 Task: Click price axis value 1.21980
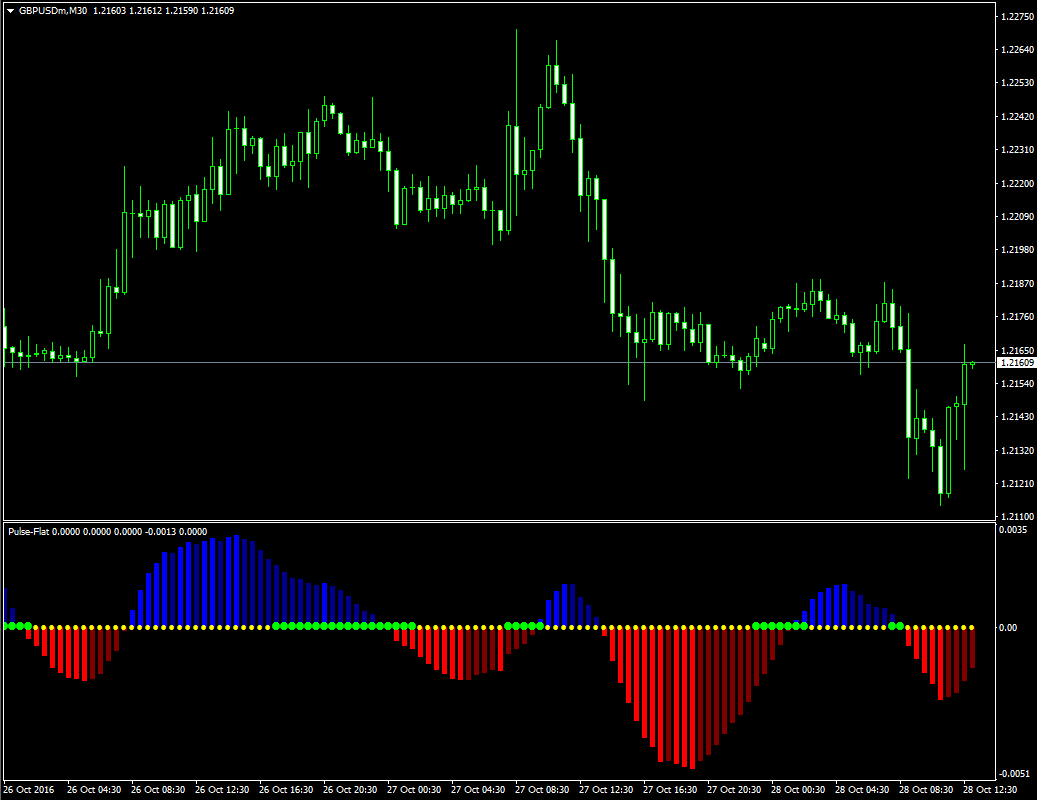click(x=1017, y=249)
